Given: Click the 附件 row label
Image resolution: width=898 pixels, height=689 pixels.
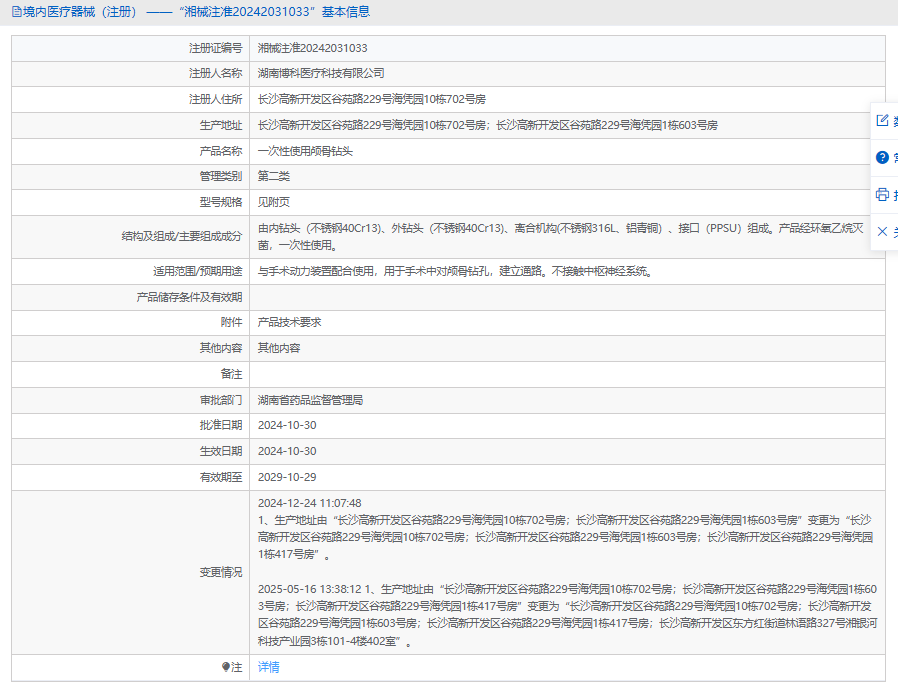Looking at the screenshot, I should click(x=231, y=322).
